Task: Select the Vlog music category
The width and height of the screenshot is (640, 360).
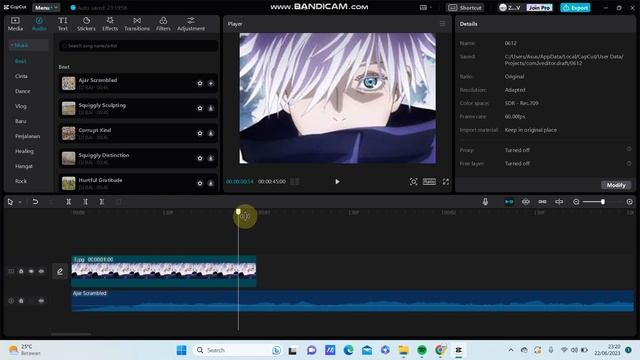Action: pyautogui.click(x=21, y=106)
